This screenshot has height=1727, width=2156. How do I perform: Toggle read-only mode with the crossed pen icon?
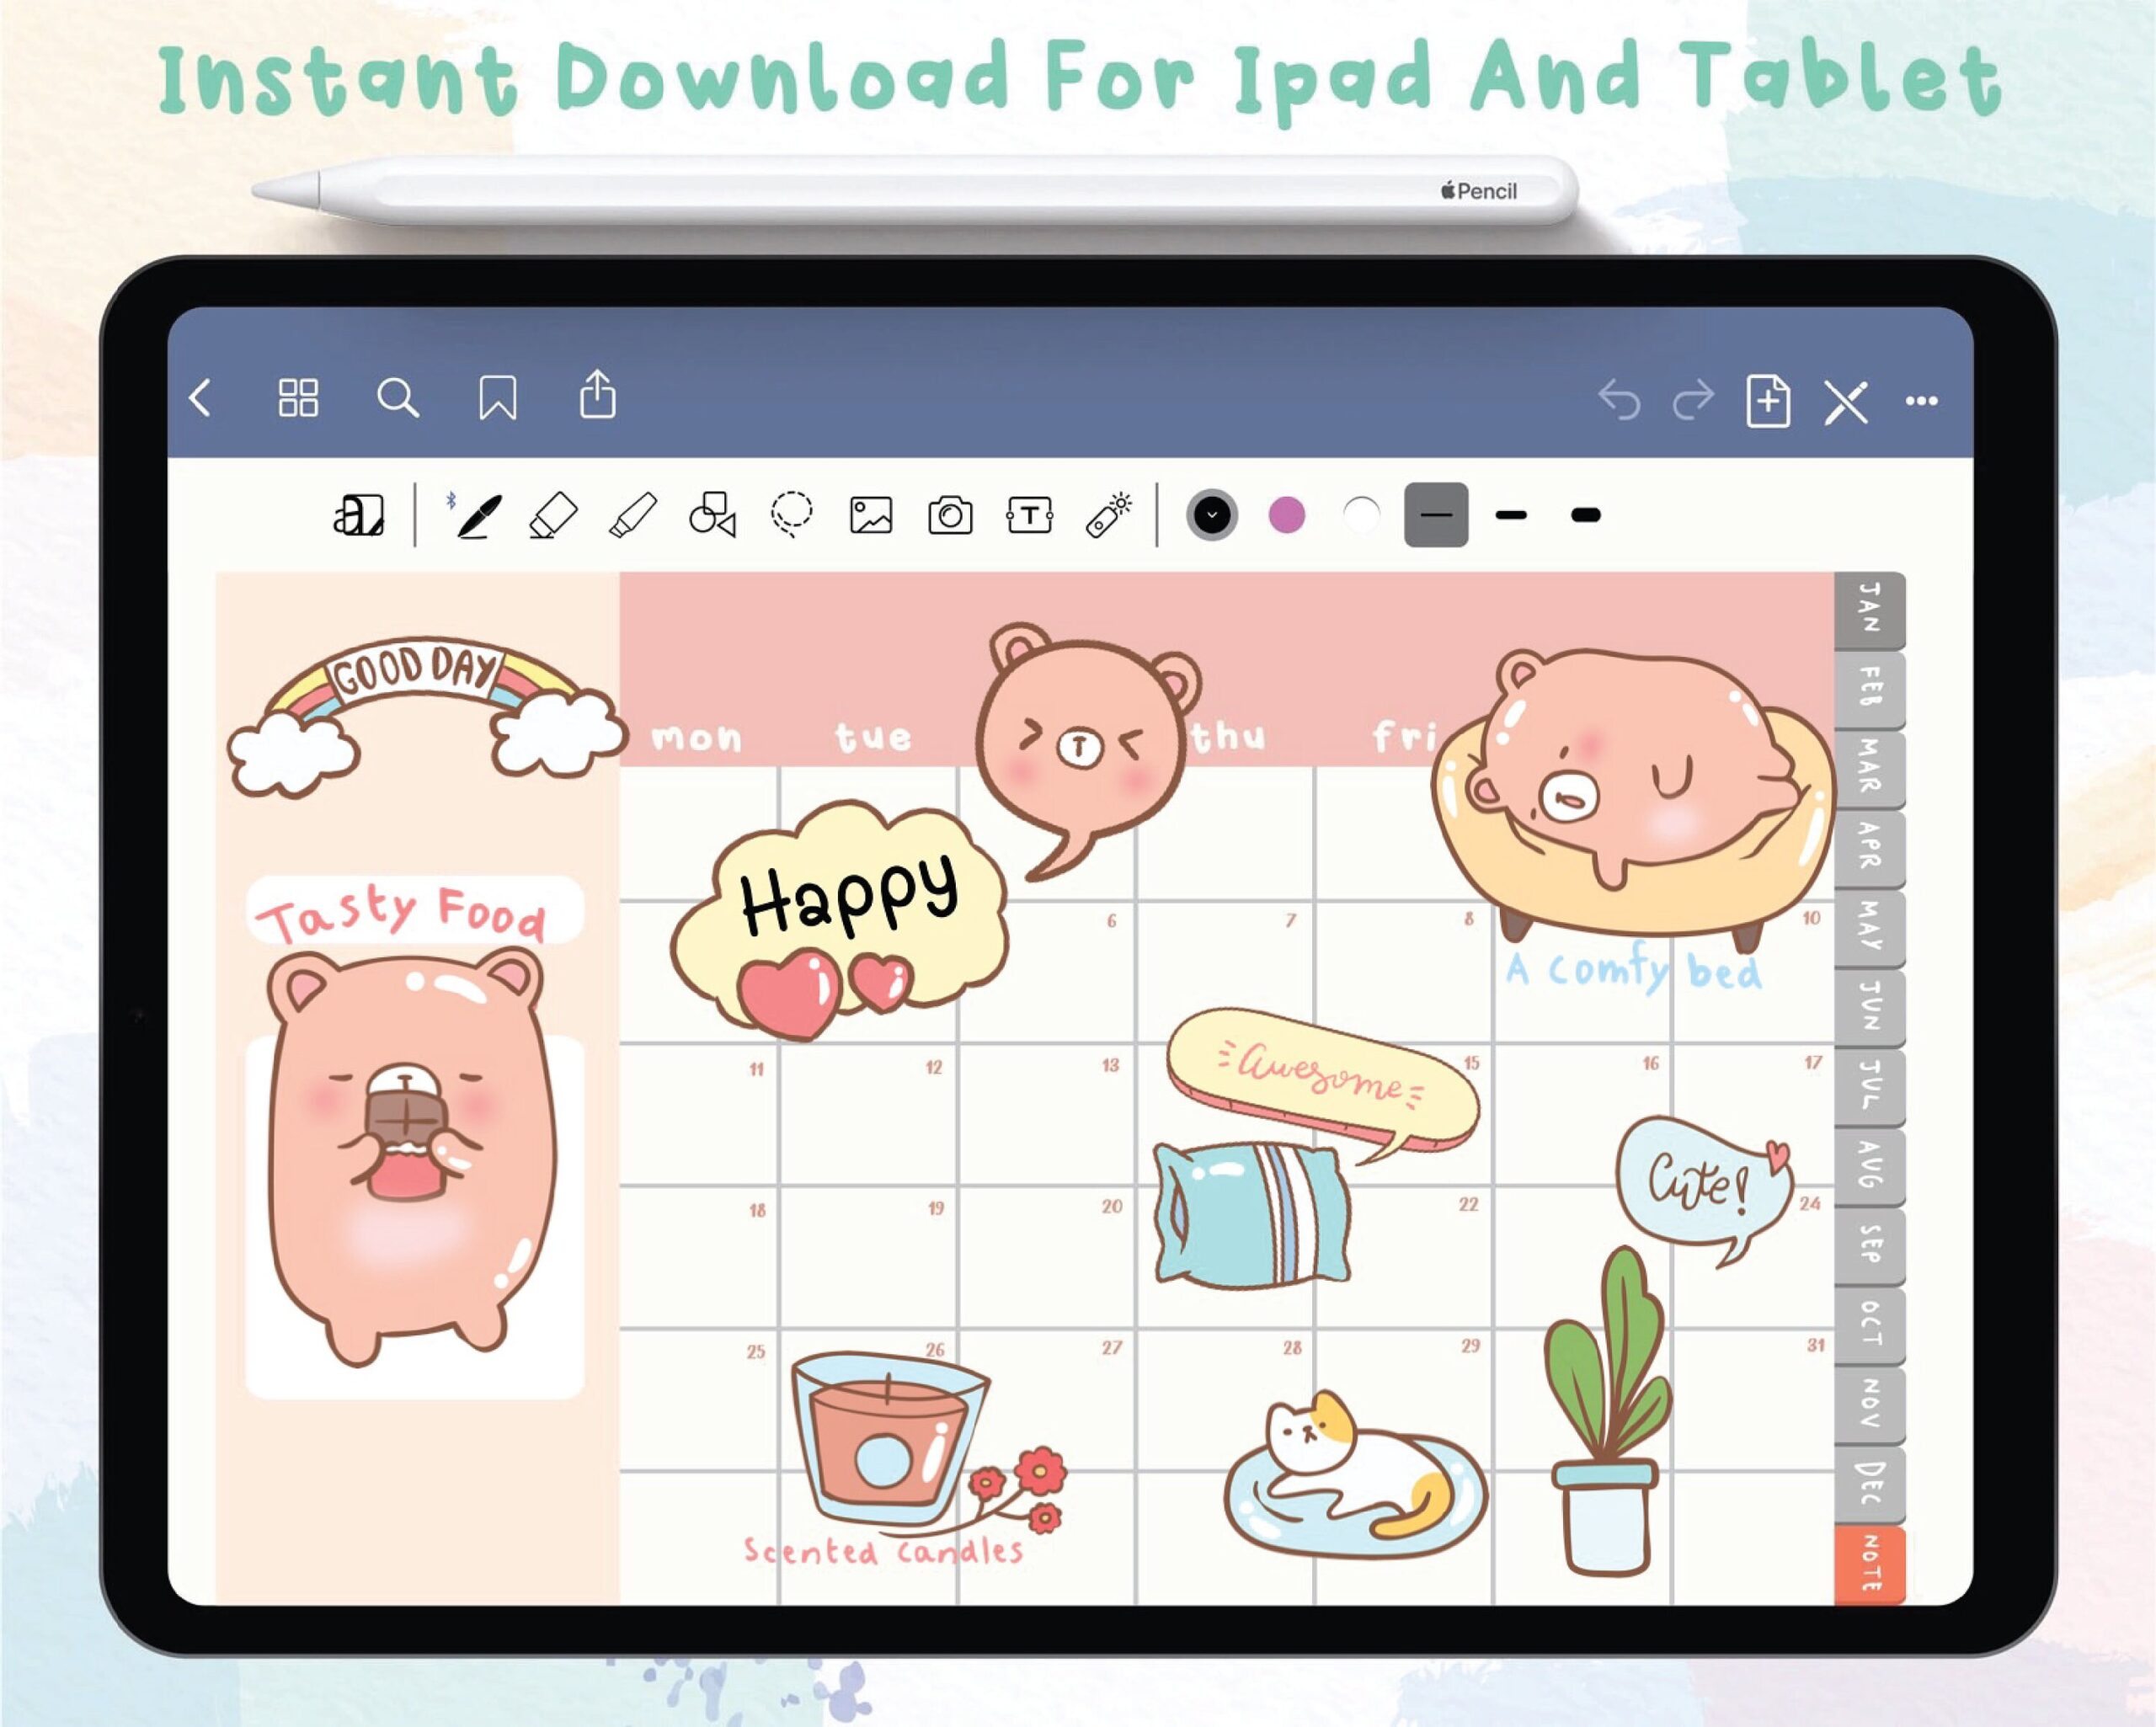tap(1846, 402)
